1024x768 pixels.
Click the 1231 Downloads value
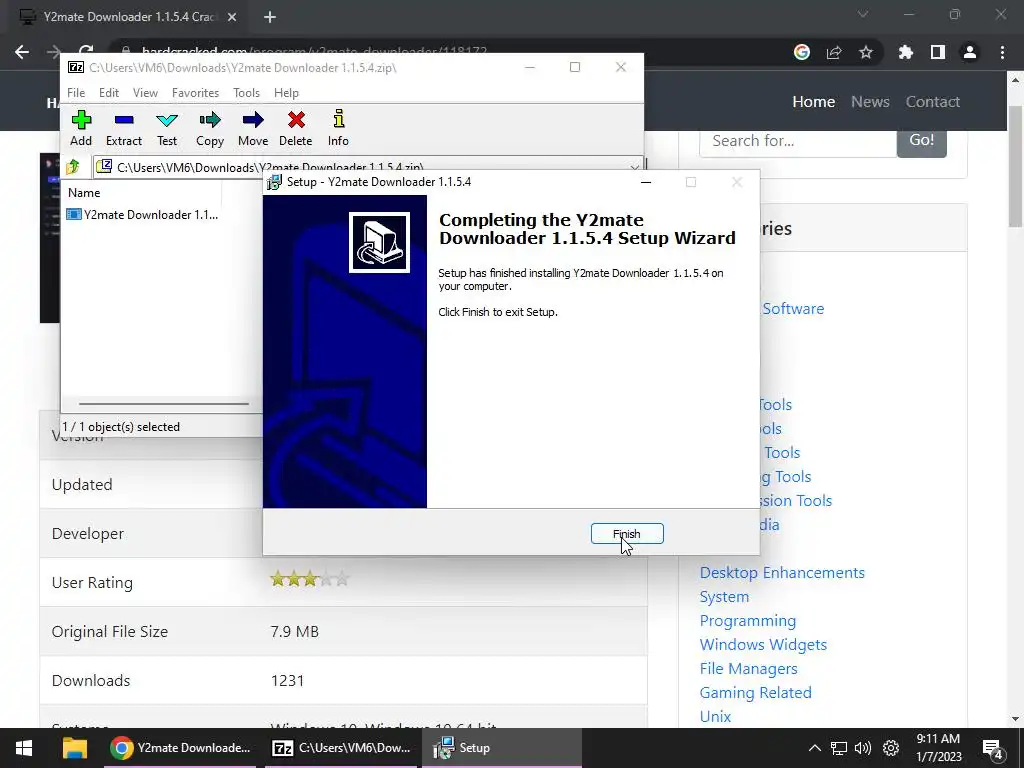point(287,681)
